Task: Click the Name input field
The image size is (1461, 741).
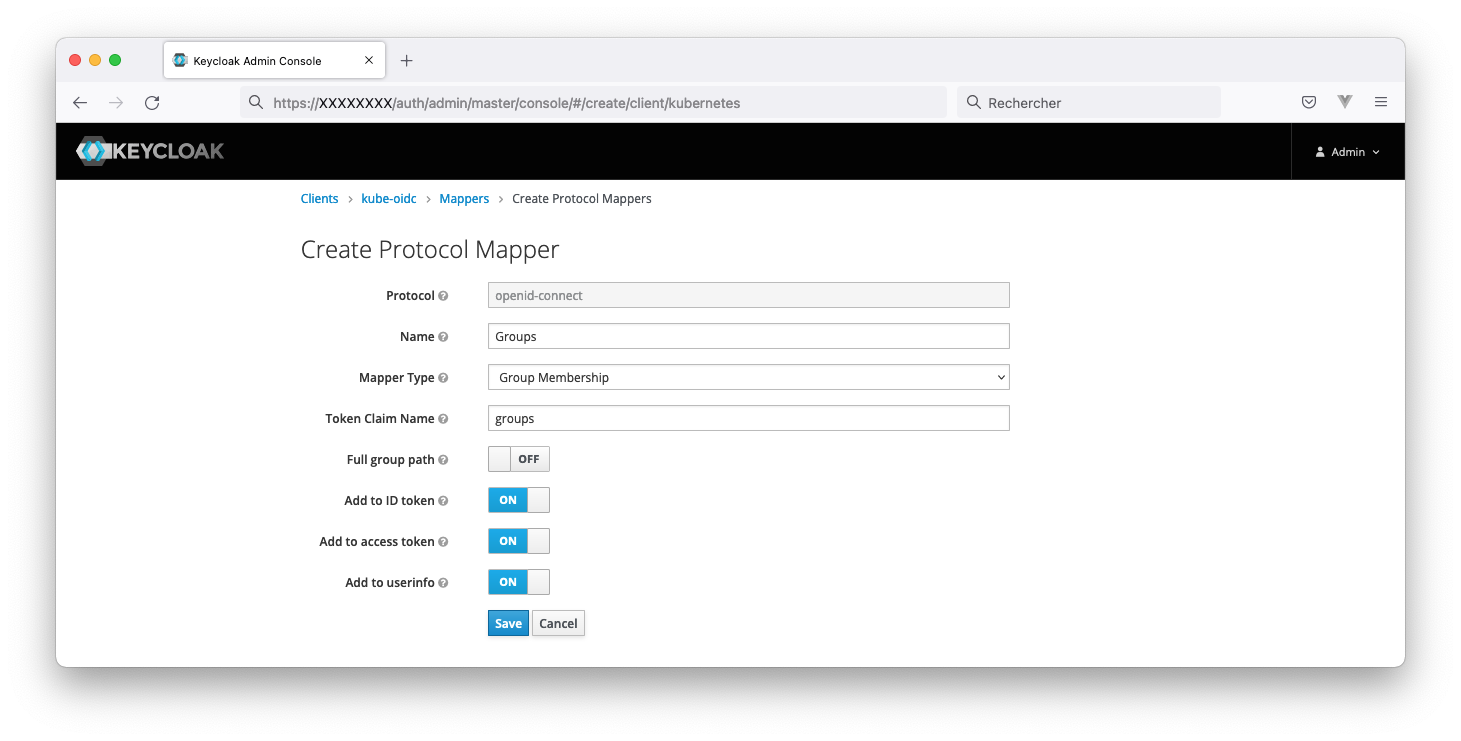Action: coord(748,336)
